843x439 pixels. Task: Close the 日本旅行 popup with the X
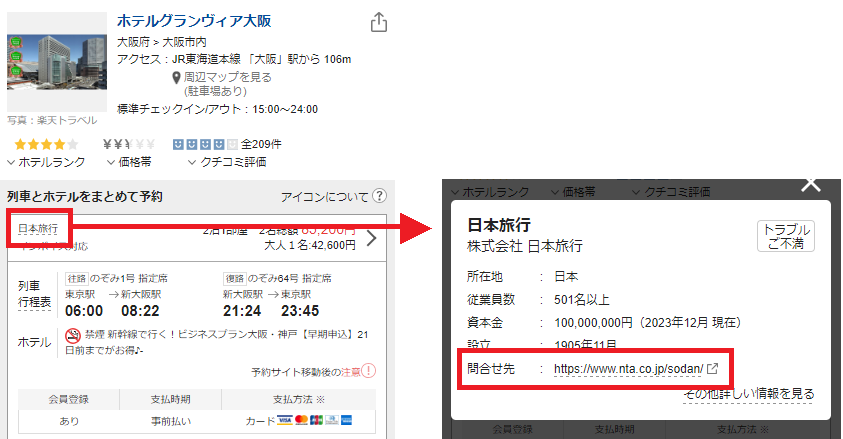[x=811, y=184]
